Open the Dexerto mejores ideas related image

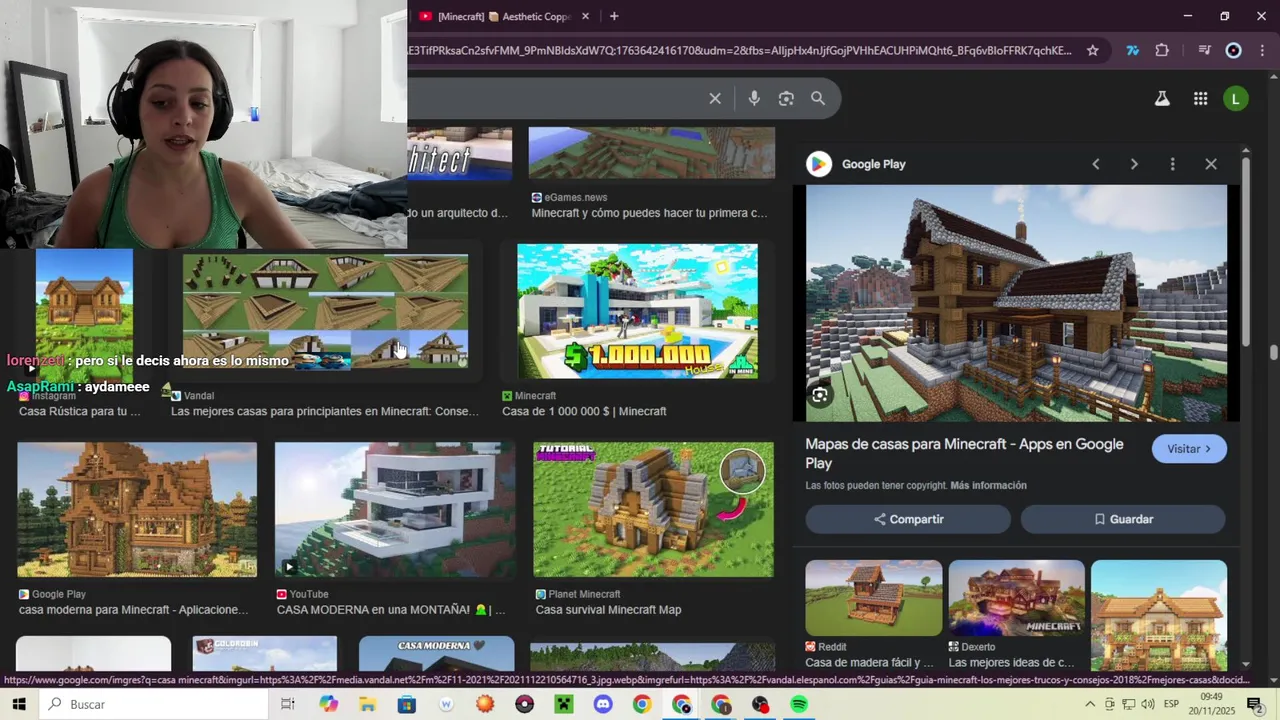tap(1016, 598)
